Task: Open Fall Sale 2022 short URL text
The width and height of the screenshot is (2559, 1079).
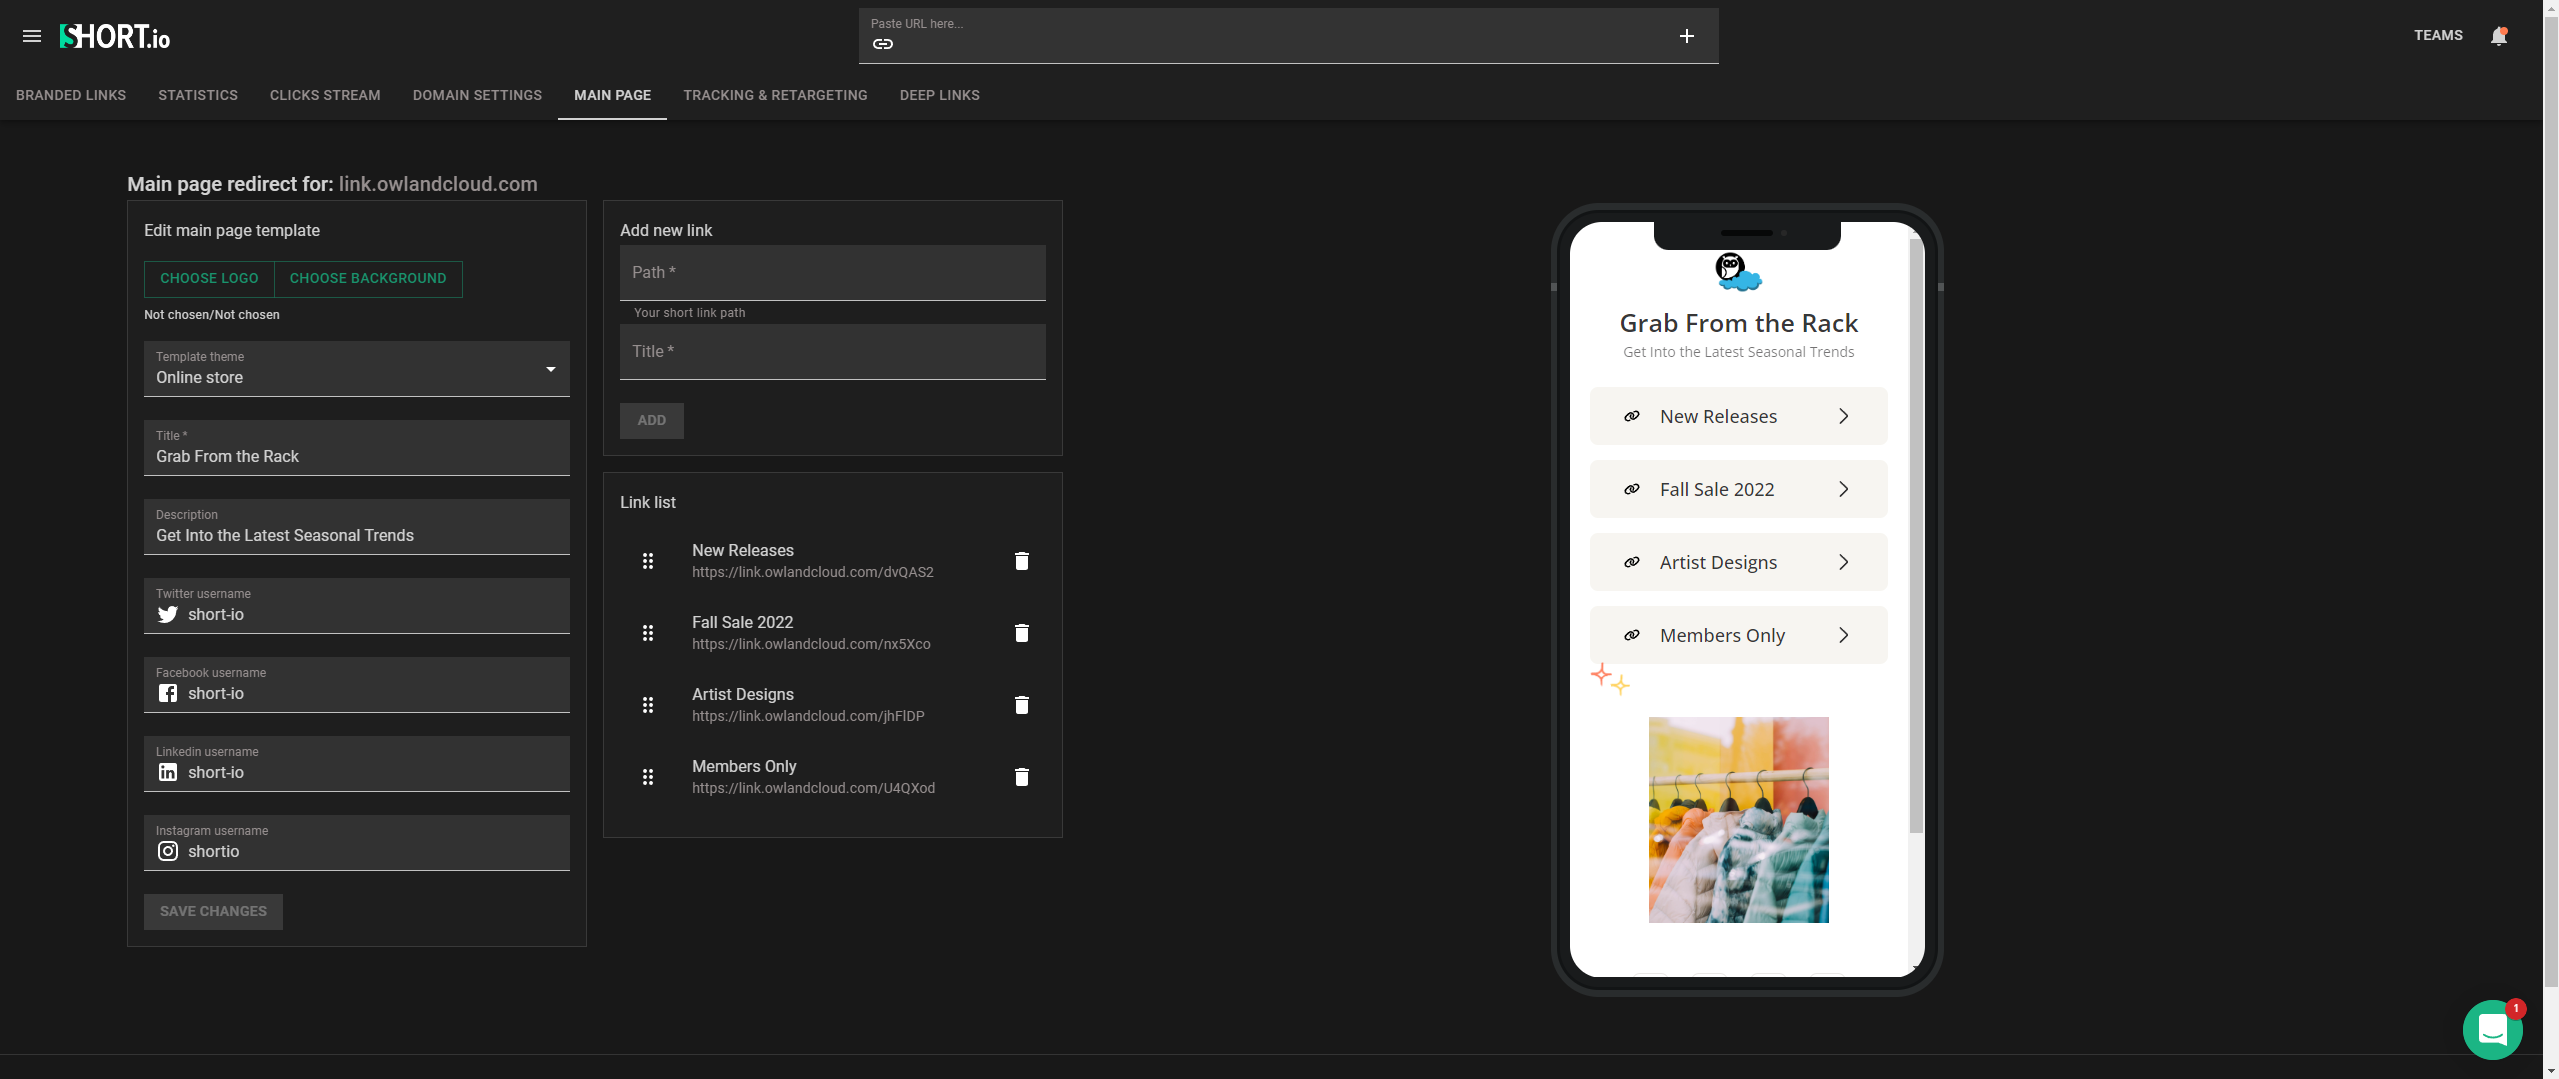Action: pyautogui.click(x=811, y=644)
